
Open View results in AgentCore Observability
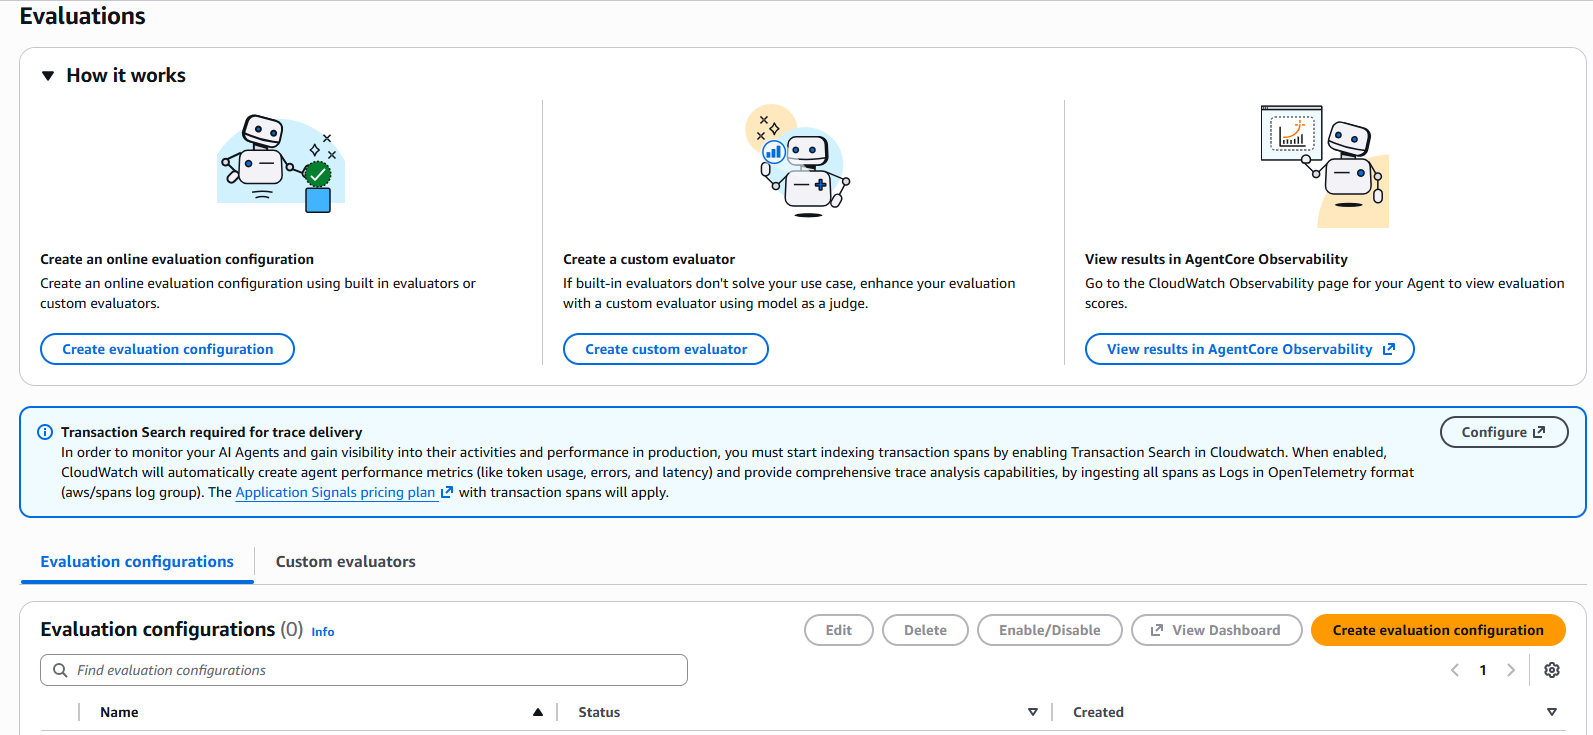tap(1249, 349)
